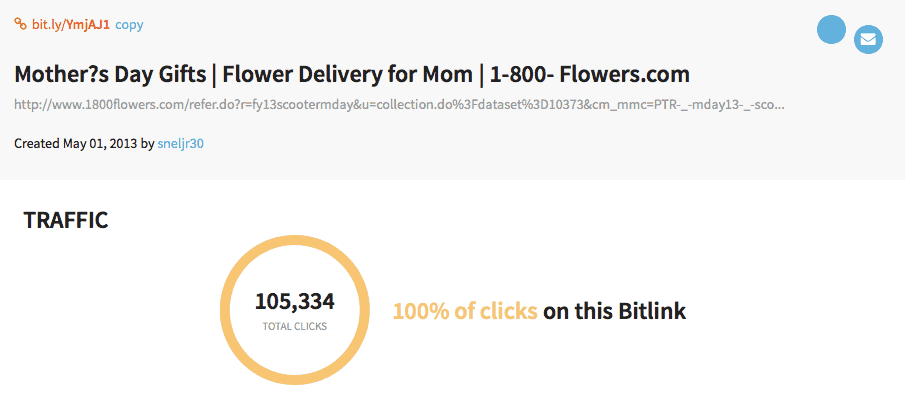Click the orange '100% of clicks' text

tap(465, 312)
